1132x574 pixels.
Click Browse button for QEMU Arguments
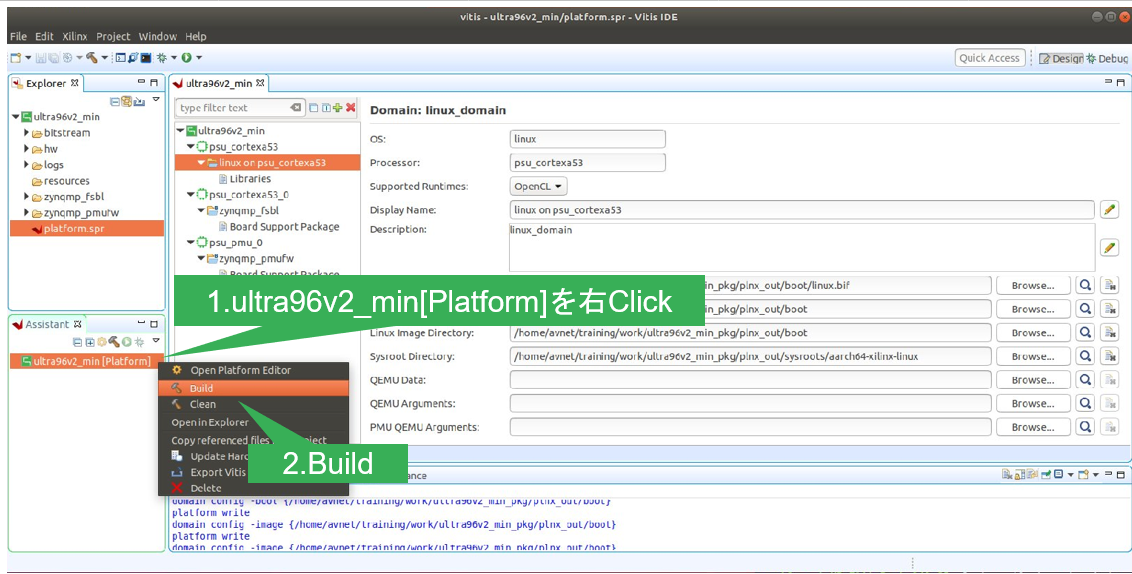pos(1032,404)
